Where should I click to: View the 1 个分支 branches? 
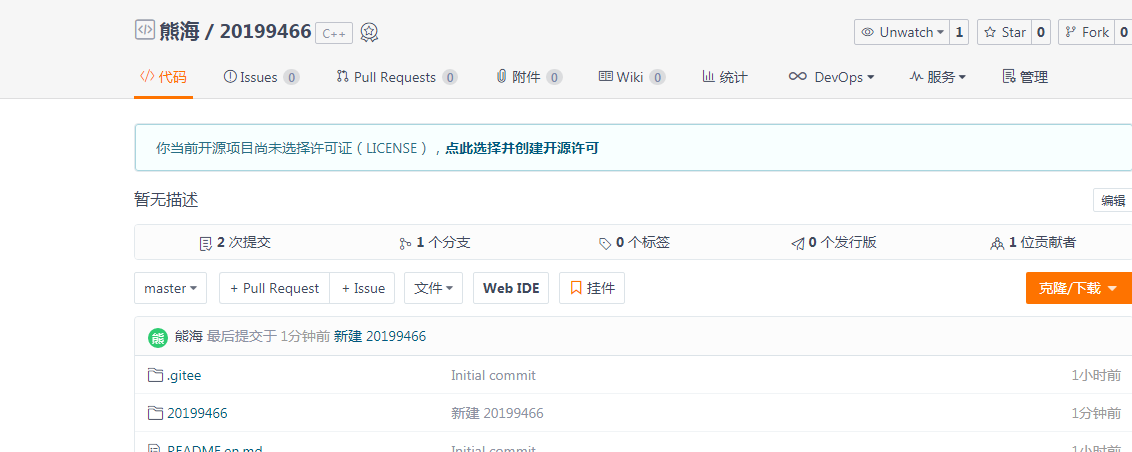[x=435, y=243]
